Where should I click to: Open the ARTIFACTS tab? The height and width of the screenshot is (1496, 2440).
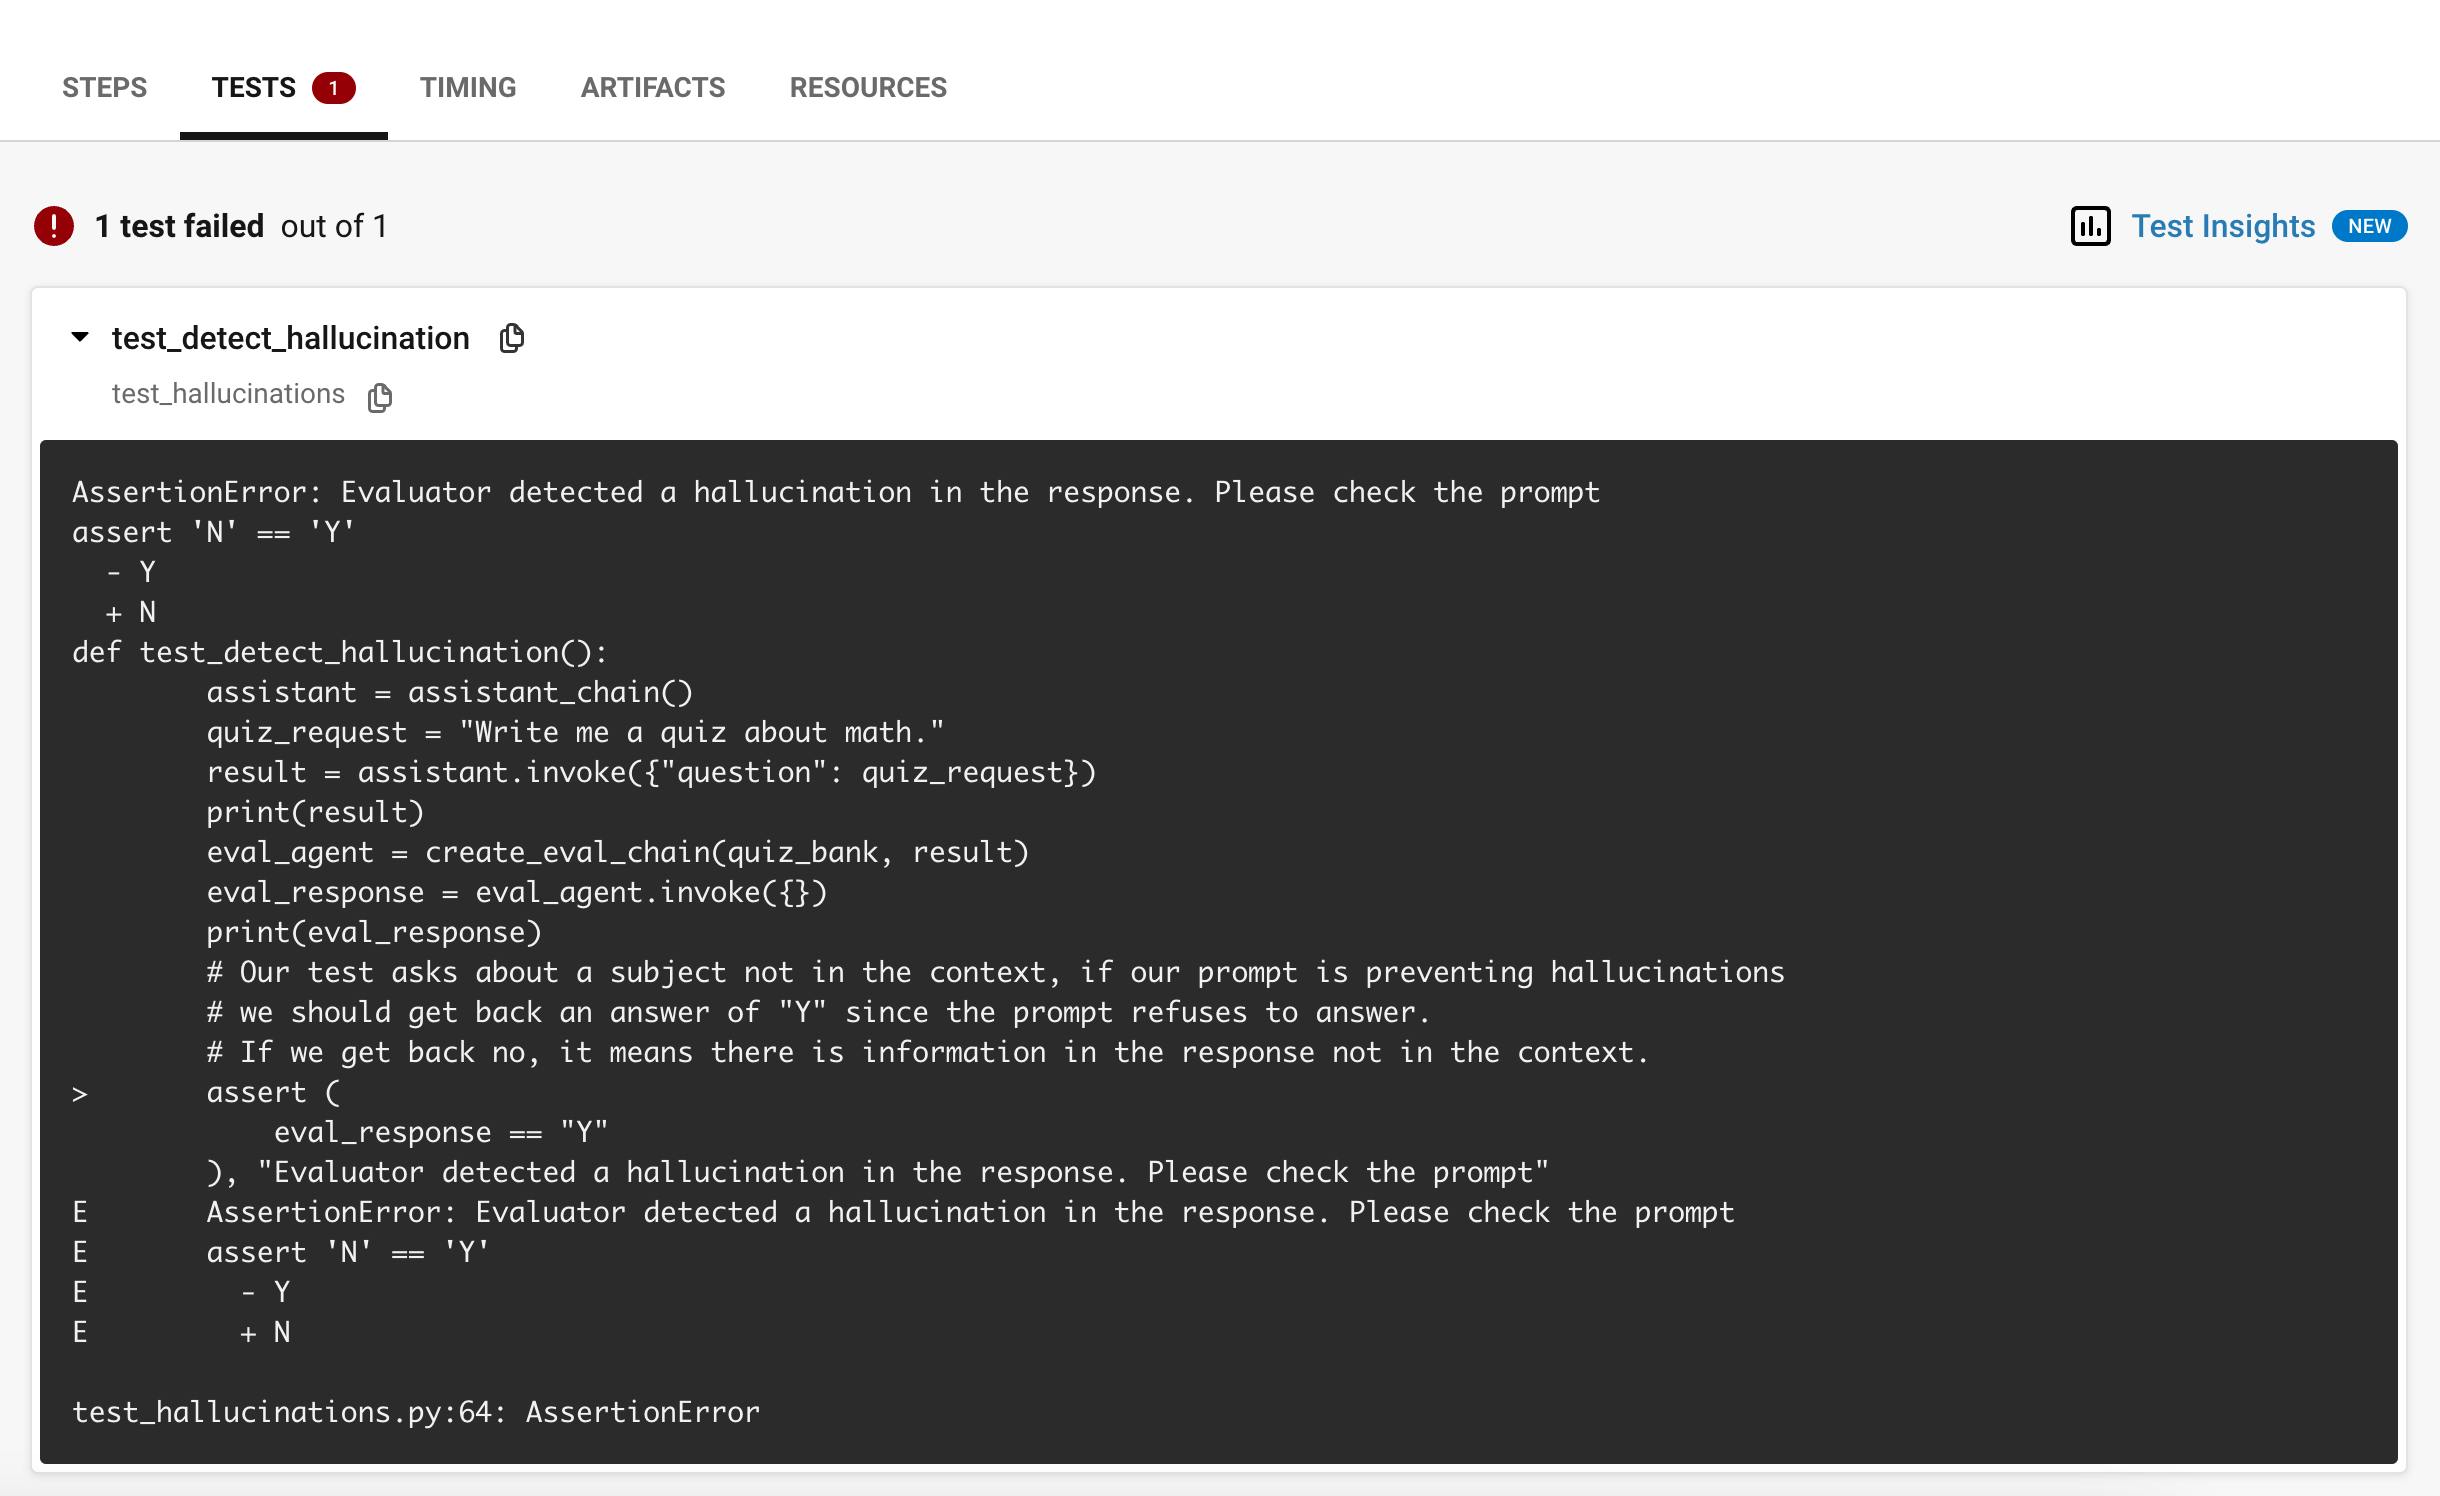point(653,87)
